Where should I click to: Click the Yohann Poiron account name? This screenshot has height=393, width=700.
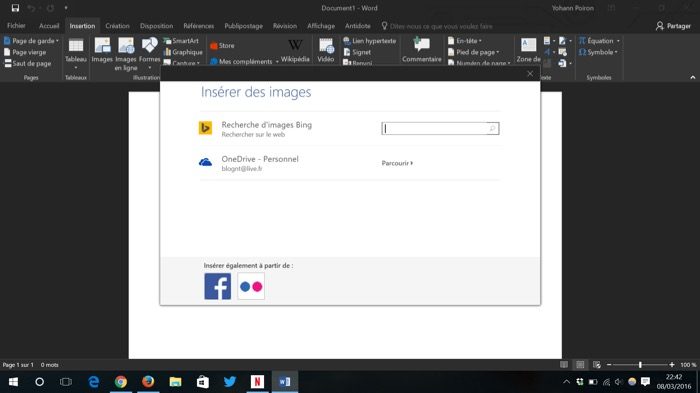(x=572, y=8)
